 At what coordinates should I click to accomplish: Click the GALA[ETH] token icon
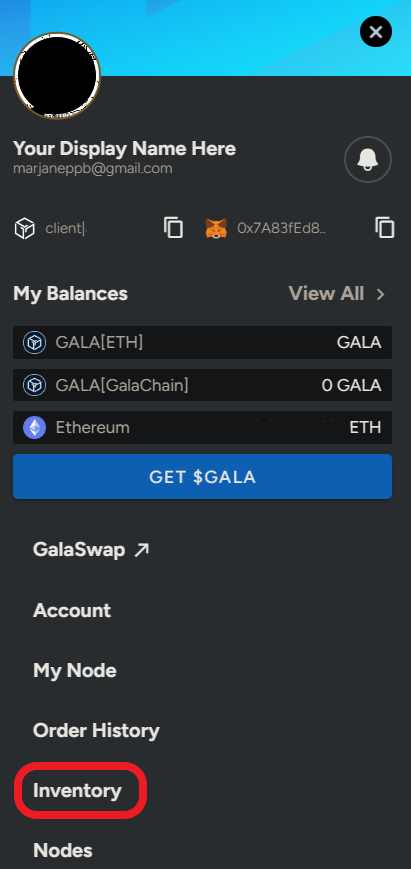click(34, 343)
